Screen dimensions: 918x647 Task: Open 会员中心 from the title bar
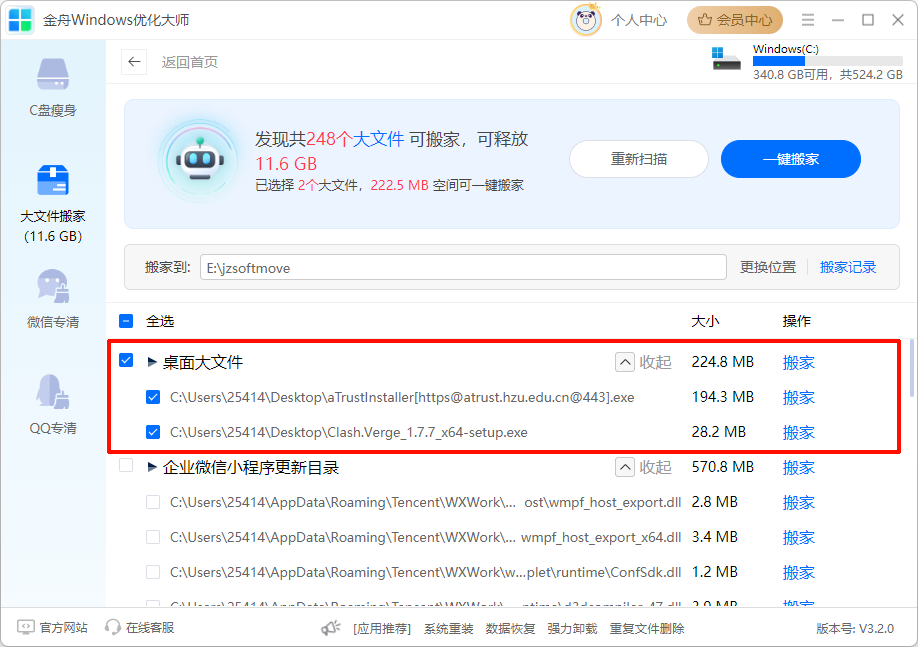[x=734, y=19]
